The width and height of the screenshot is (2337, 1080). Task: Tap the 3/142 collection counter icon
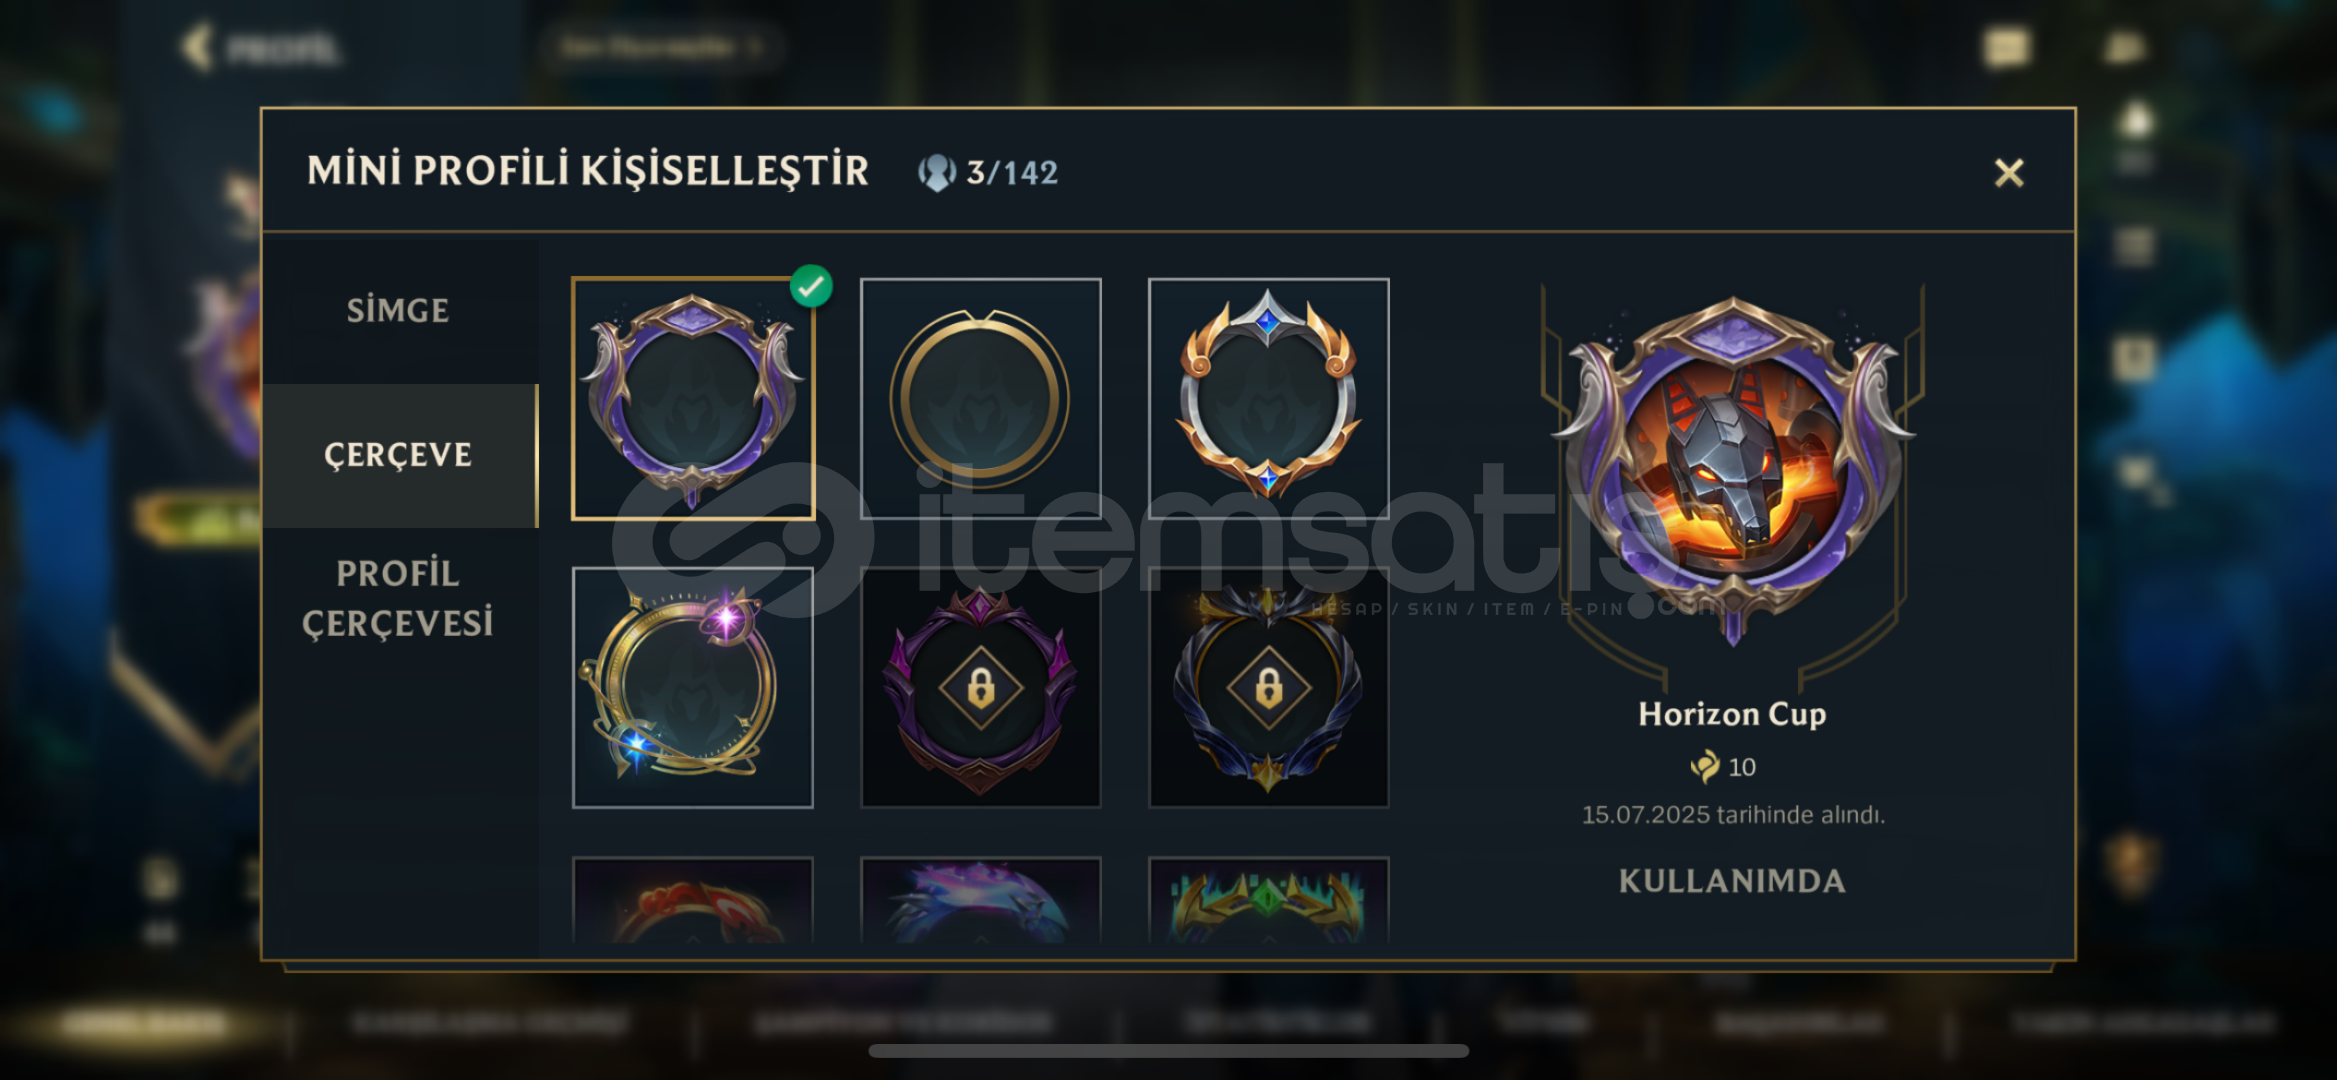click(937, 173)
